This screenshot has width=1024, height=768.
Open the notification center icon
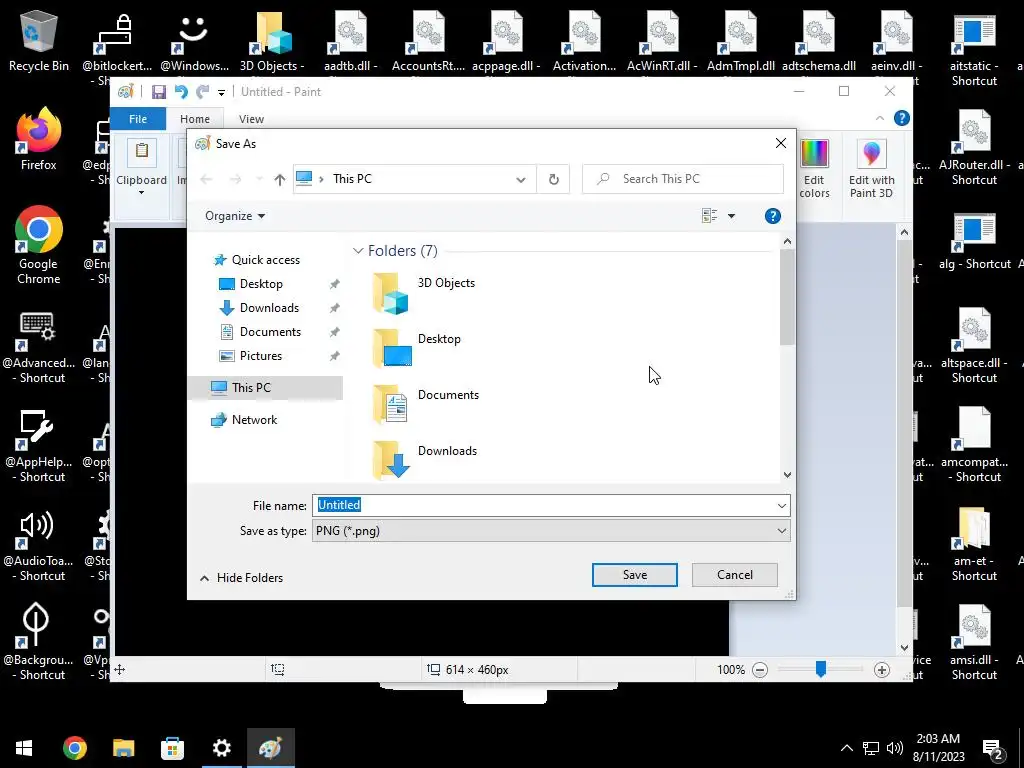pyautogui.click(x=992, y=748)
